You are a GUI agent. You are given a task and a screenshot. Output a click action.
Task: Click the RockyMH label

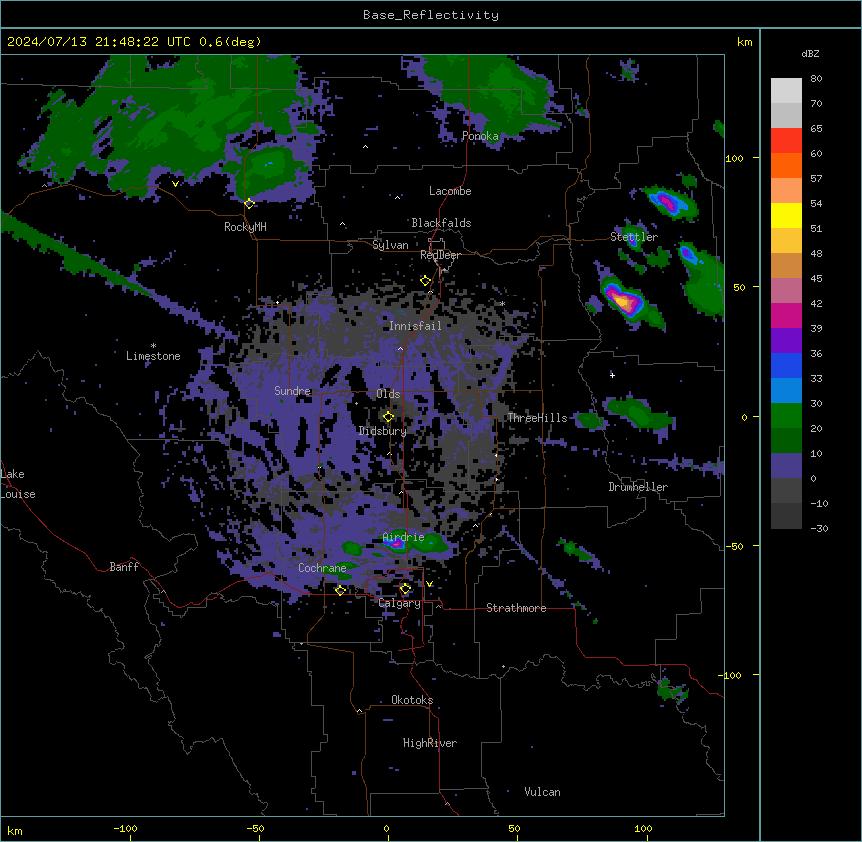(x=245, y=227)
